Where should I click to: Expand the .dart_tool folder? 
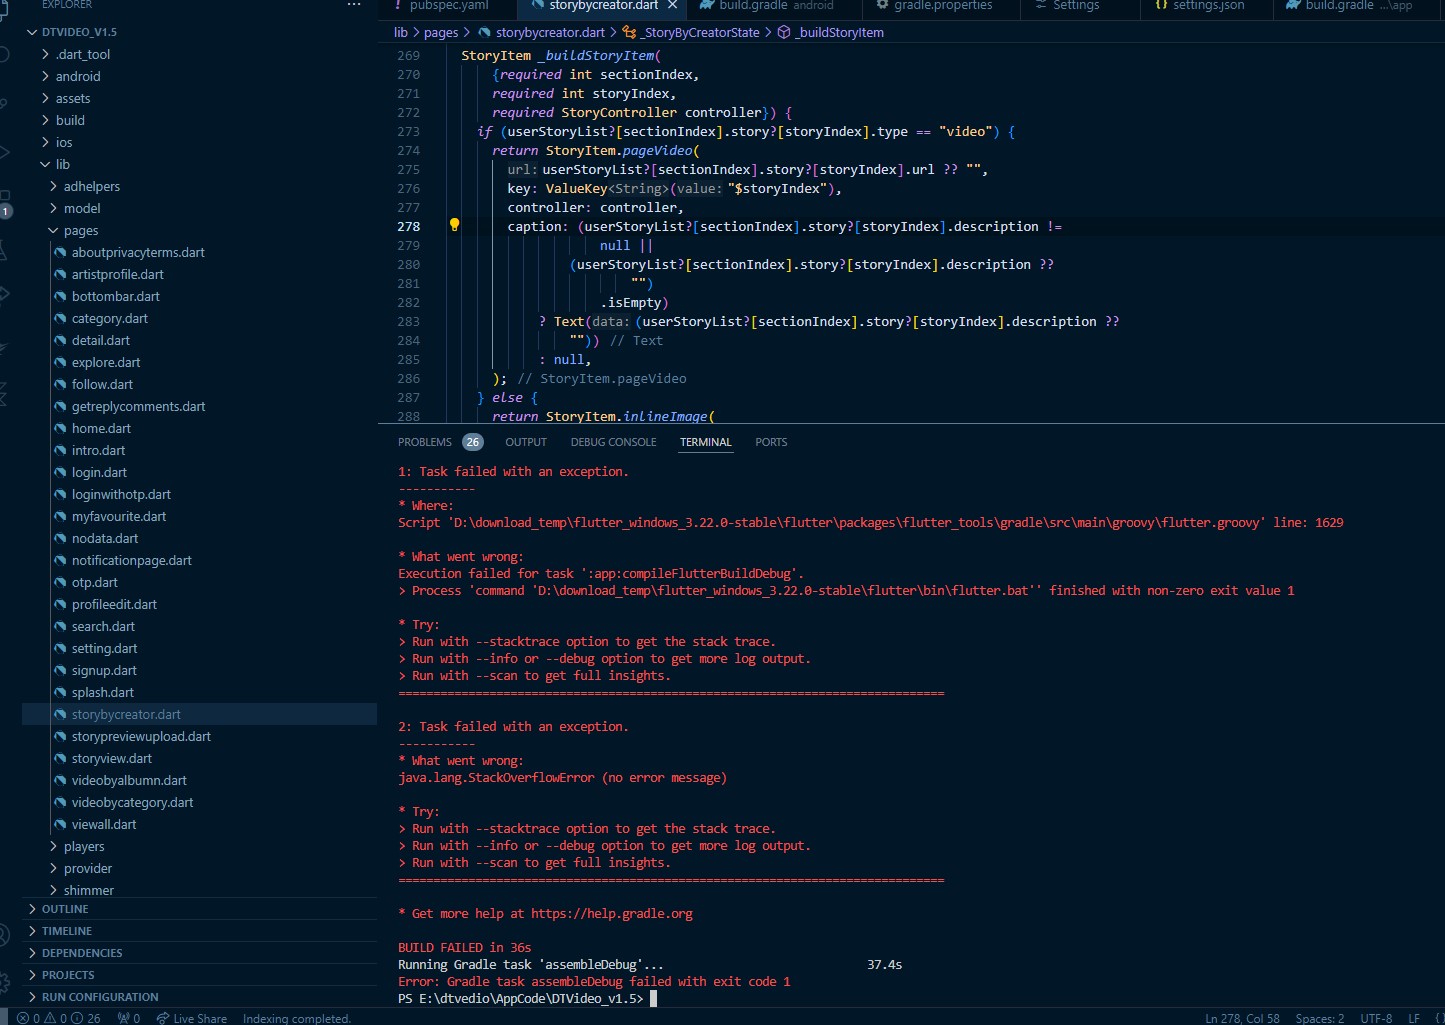coord(45,54)
